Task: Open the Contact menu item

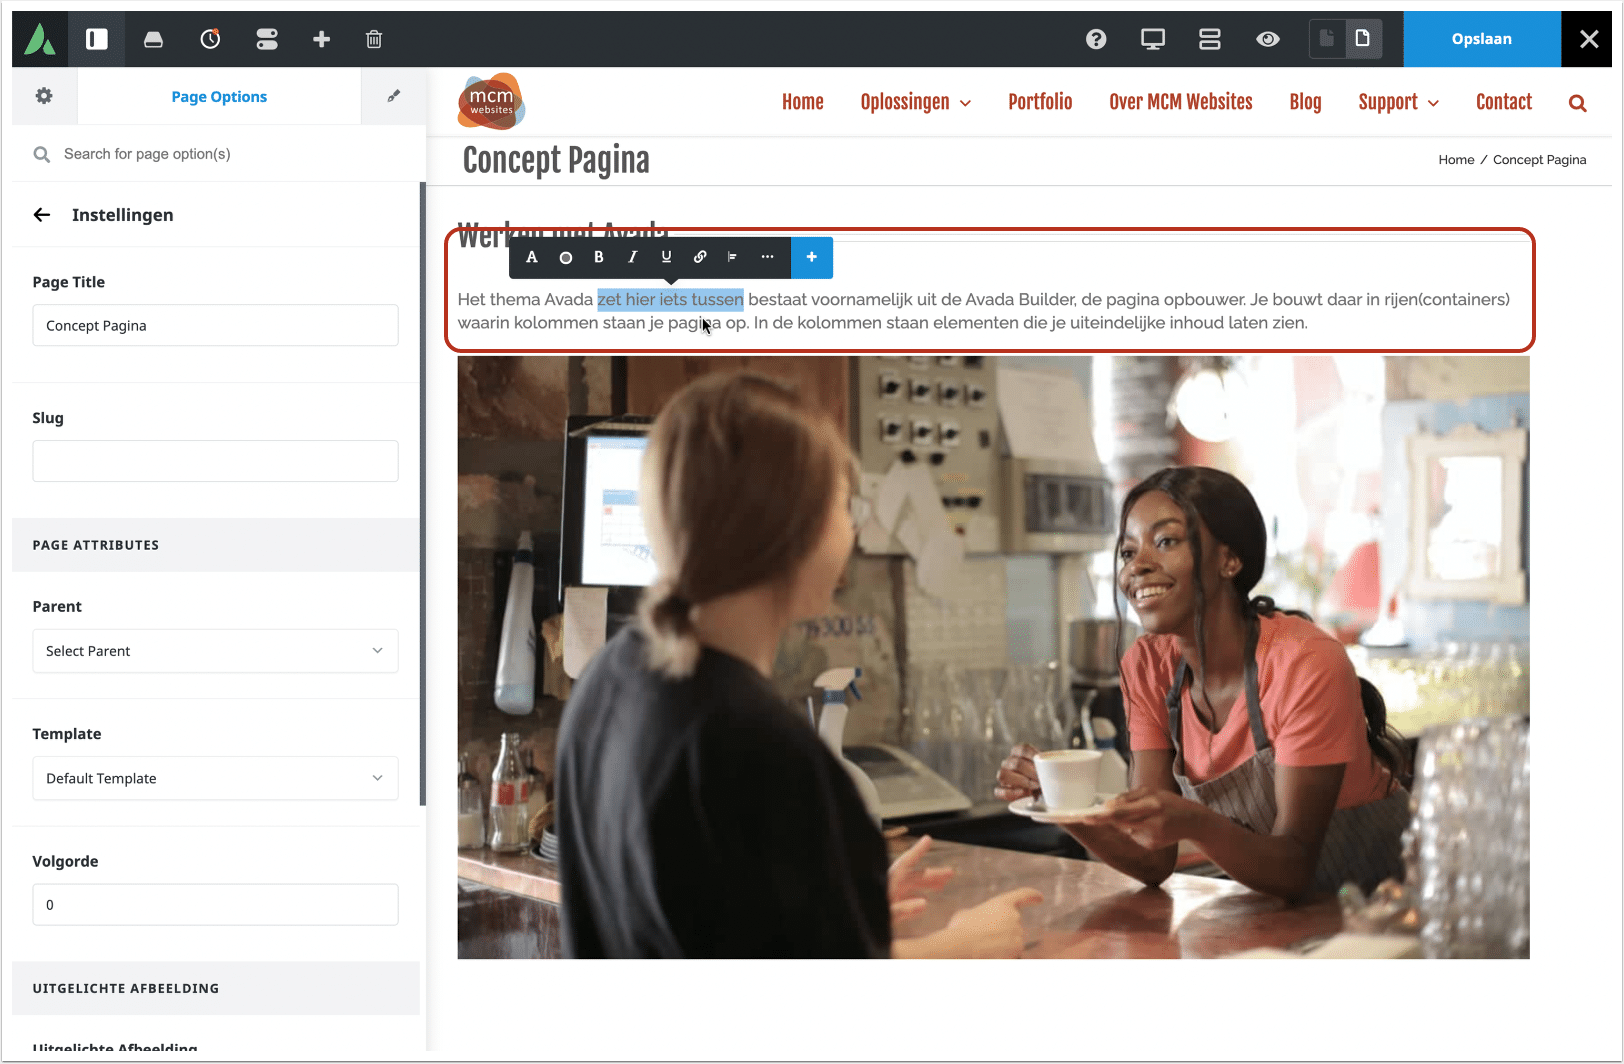Action: click(x=1504, y=102)
